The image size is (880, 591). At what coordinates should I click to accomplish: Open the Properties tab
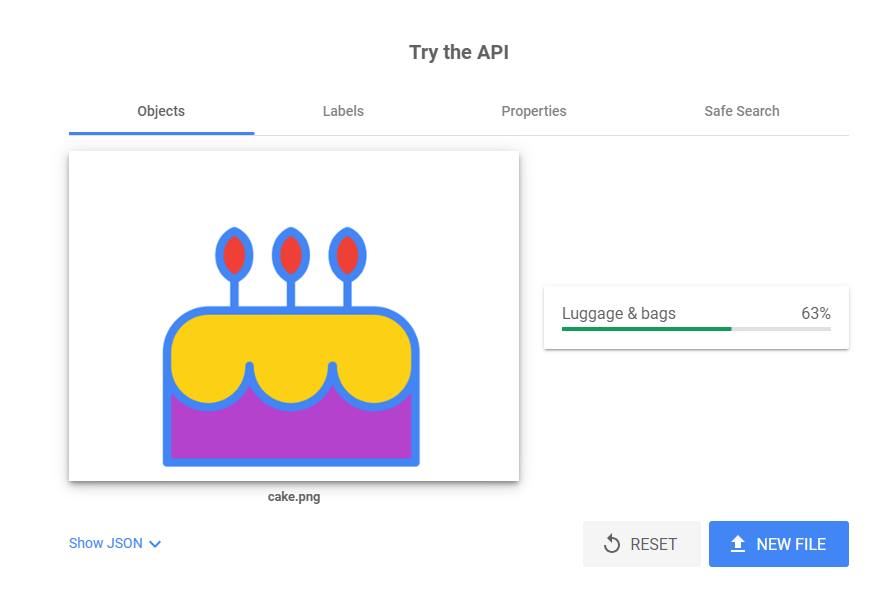tap(534, 111)
